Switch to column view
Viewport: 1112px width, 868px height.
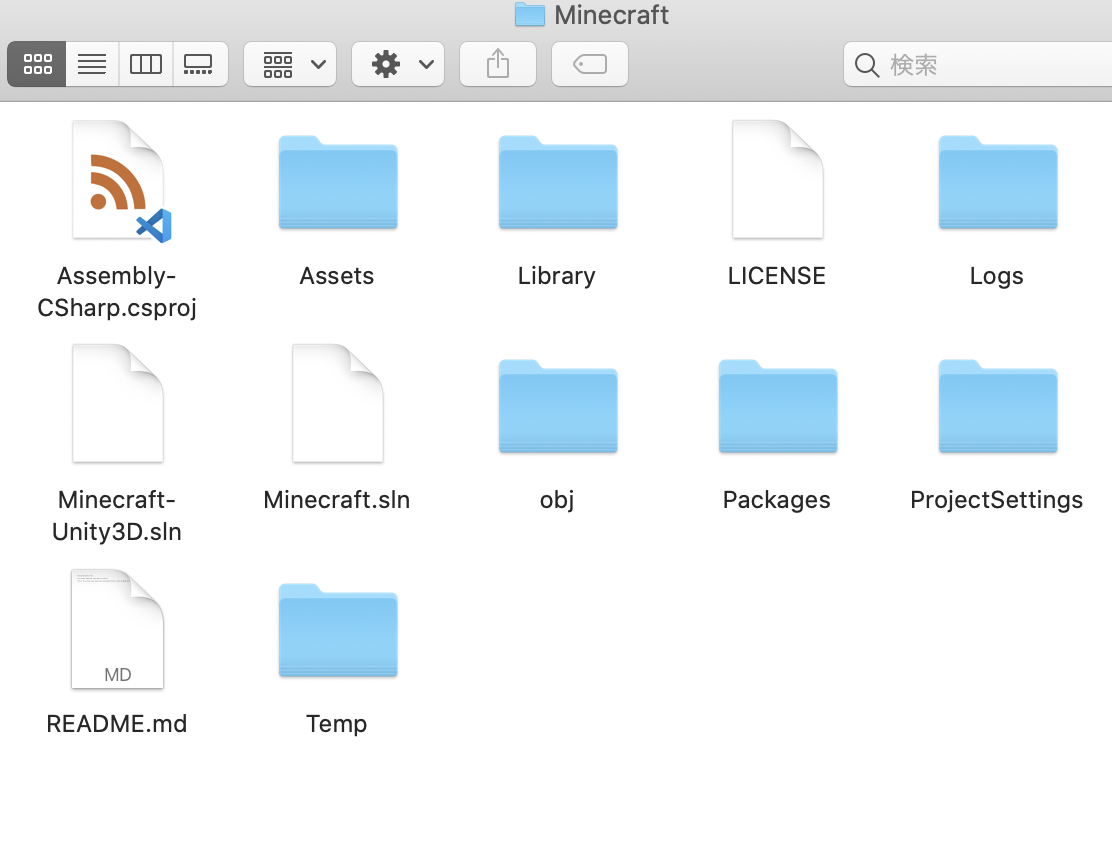pos(146,64)
